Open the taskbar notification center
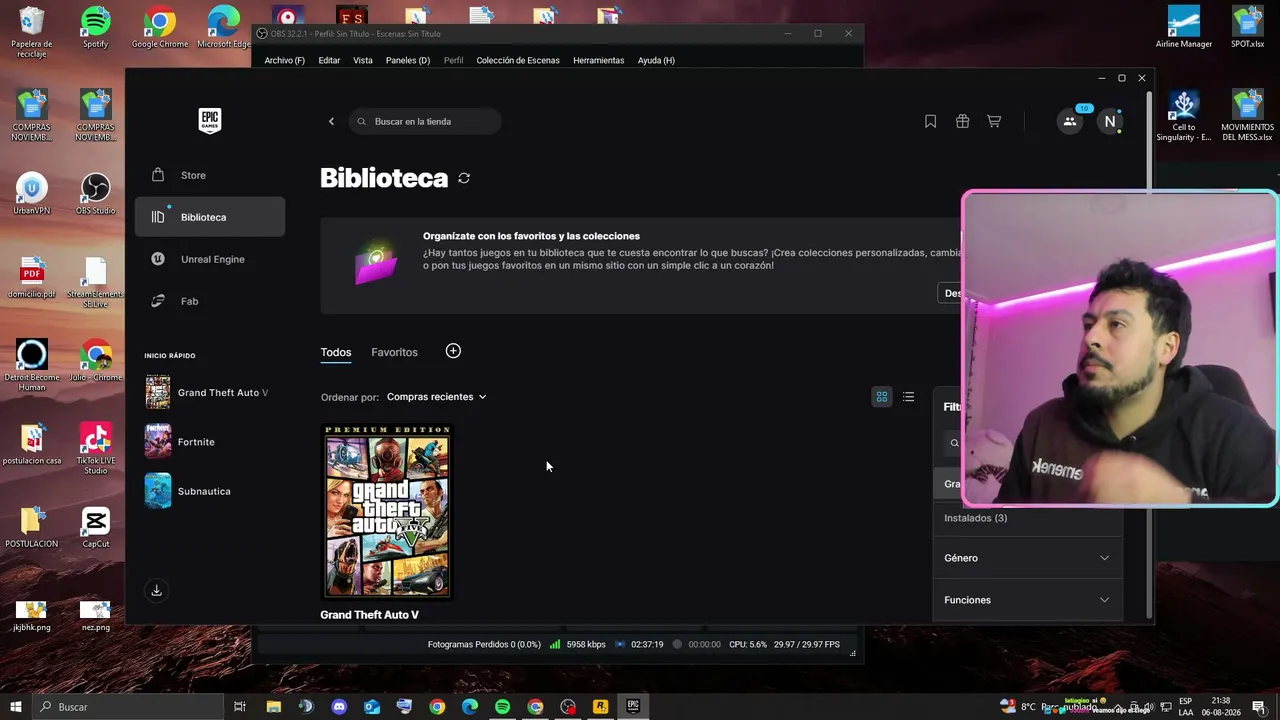The image size is (1280, 720). 1259,707
